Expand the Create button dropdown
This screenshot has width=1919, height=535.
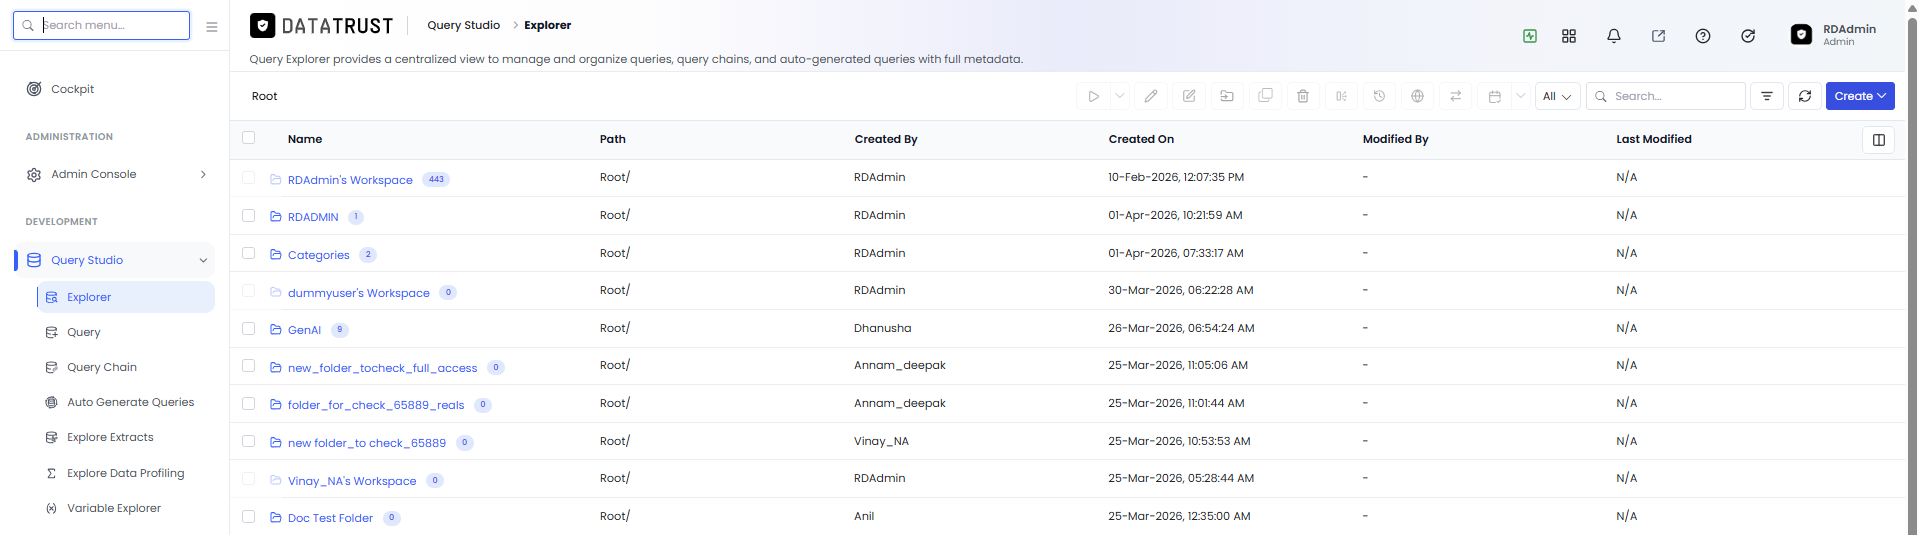pyautogui.click(x=1860, y=96)
